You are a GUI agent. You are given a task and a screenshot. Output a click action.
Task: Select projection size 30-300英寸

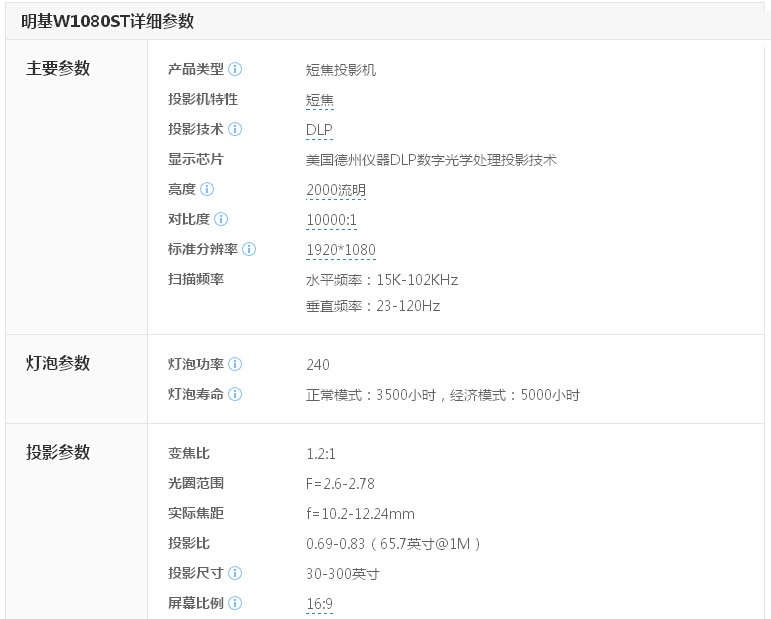(343, 574)
